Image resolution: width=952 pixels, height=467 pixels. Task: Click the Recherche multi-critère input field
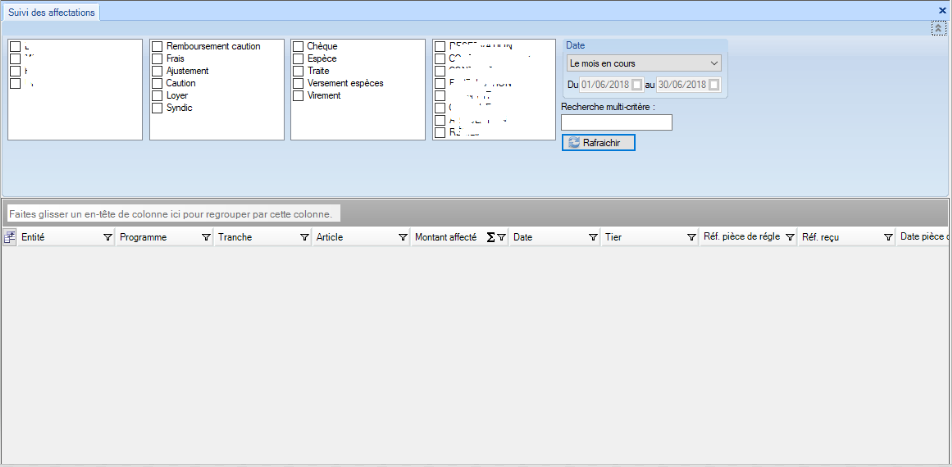[617, 123]
